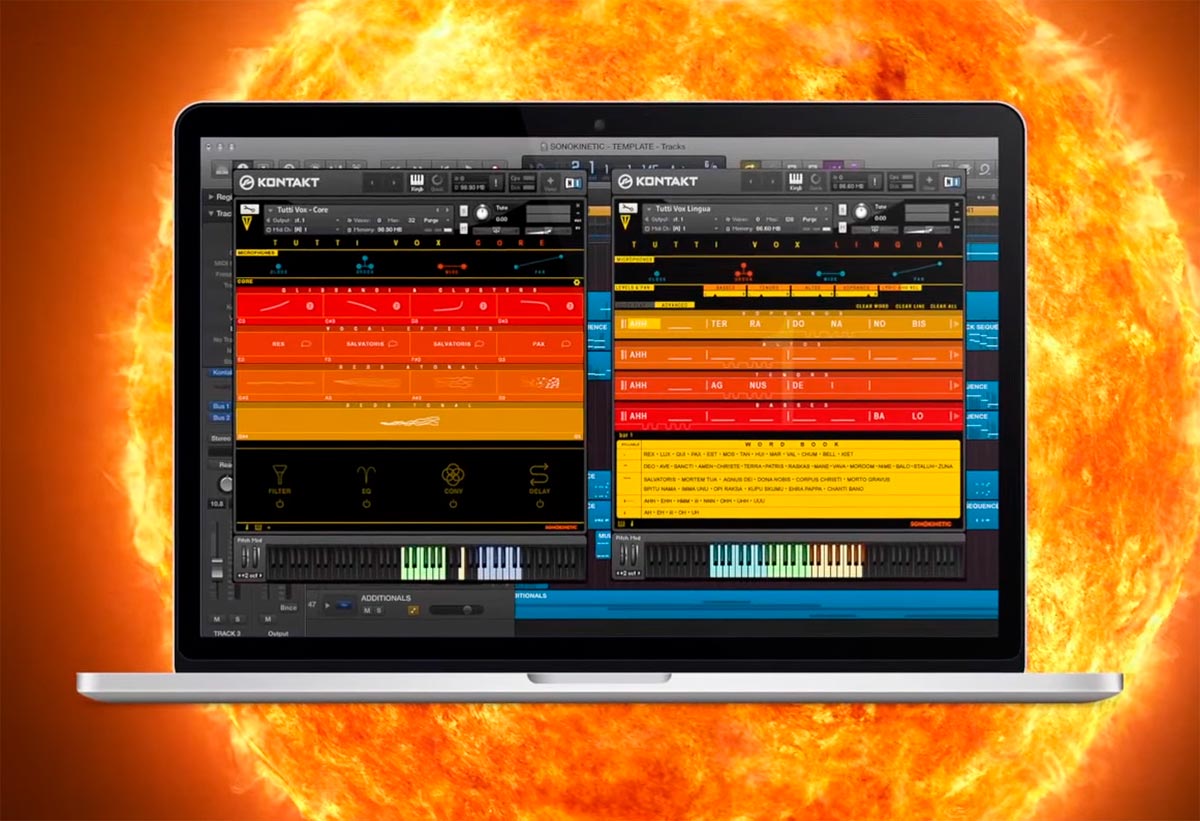
Task: Click Clear All button in Lingua window
Action: coord(942,306)
